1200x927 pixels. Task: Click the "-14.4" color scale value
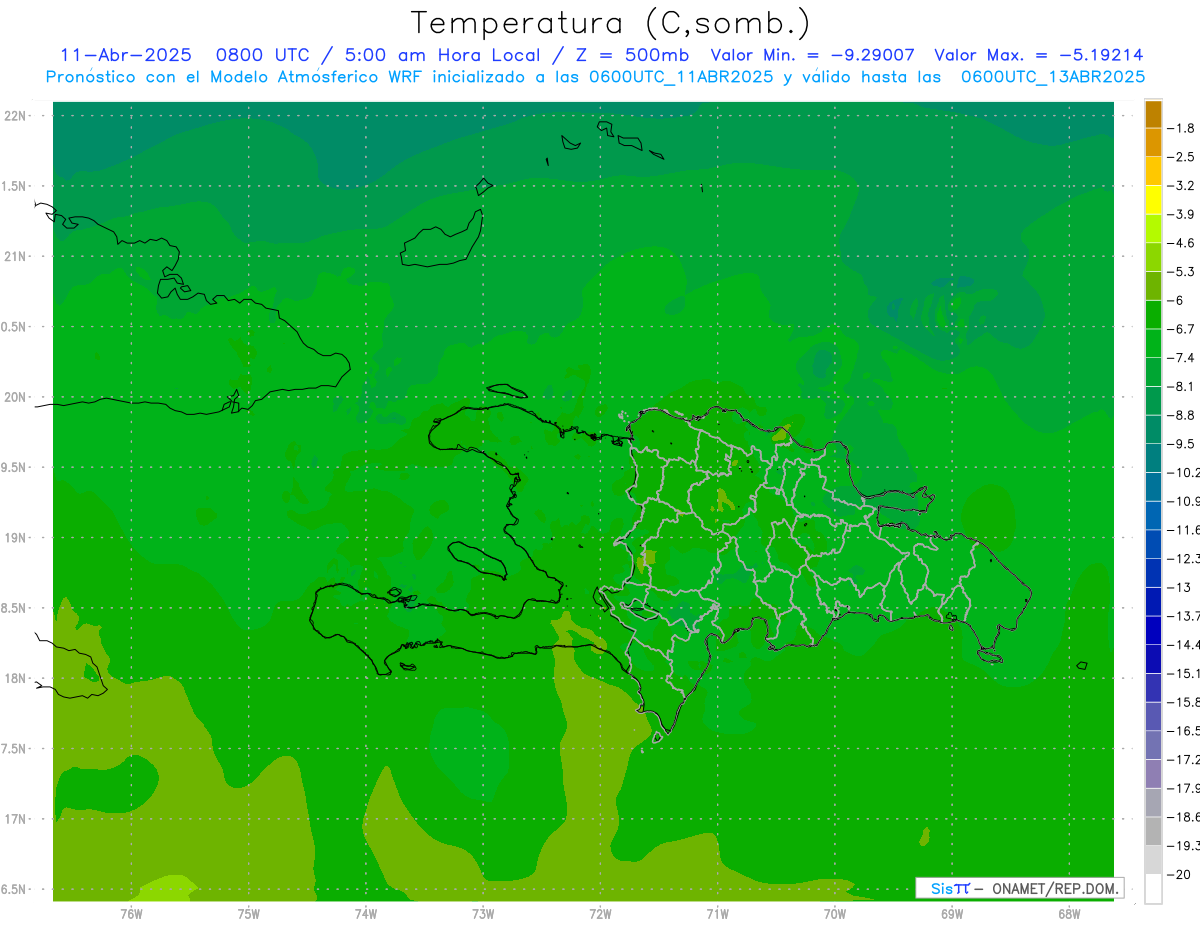[1183, 644]
